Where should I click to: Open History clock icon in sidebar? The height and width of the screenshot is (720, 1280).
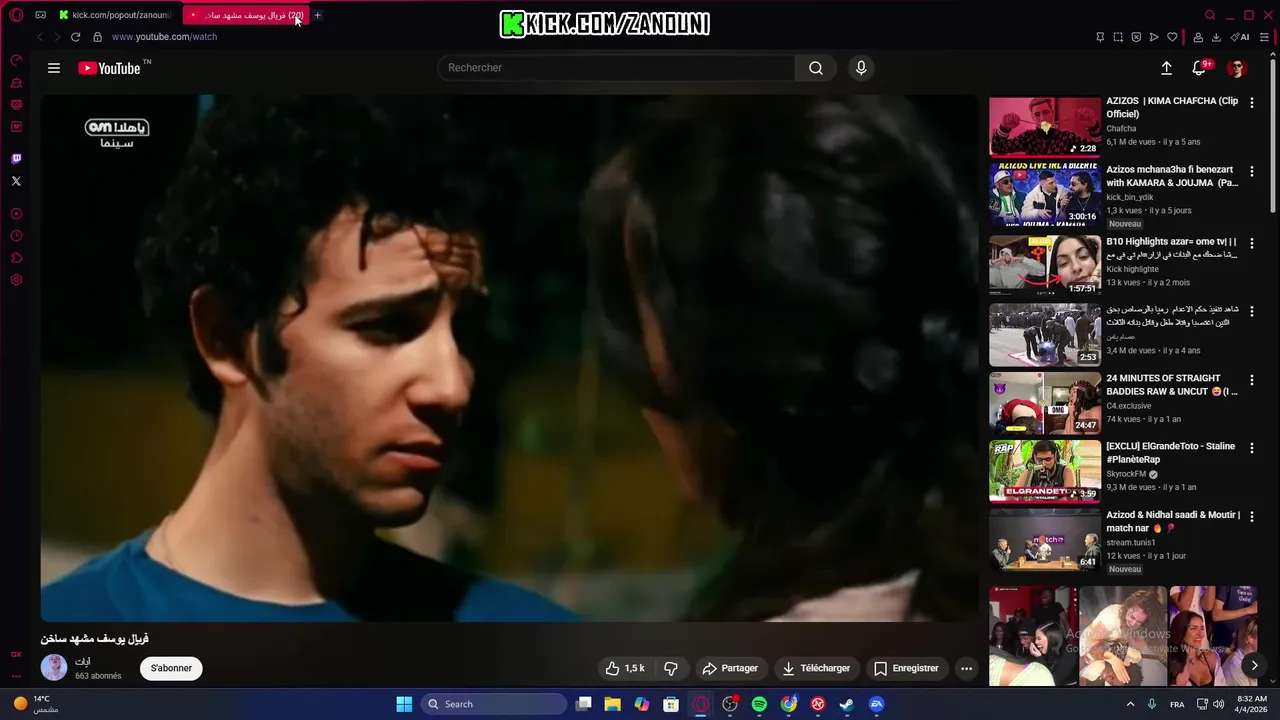click(x=16, y=236)
